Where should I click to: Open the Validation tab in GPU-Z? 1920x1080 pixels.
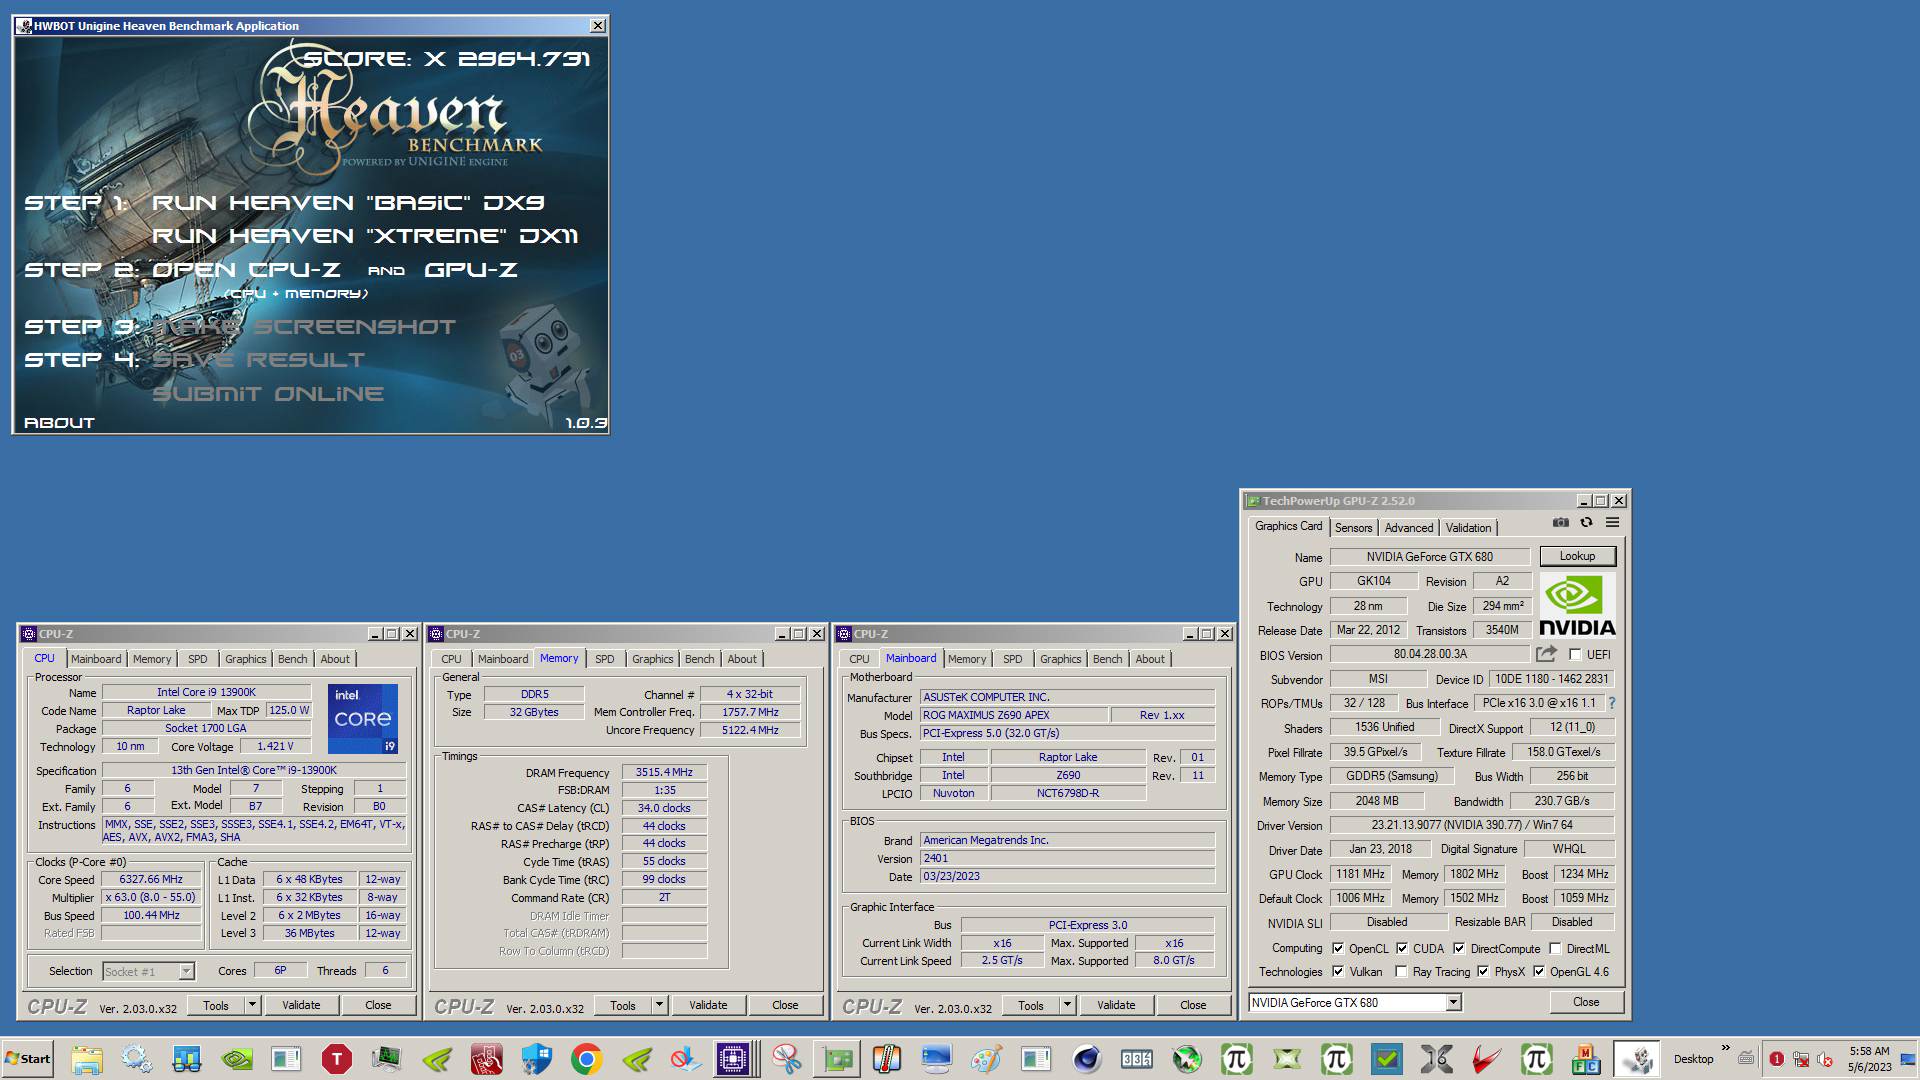[x=1467, y=528]
